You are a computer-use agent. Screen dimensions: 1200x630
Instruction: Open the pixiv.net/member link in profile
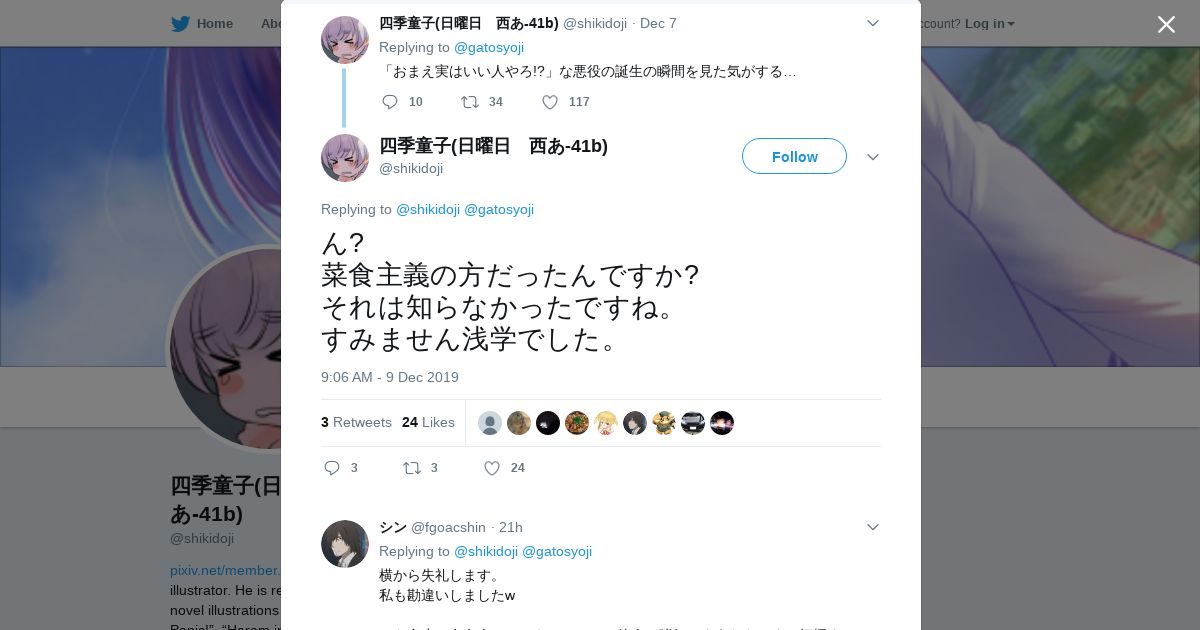click(x=225, y=570)
